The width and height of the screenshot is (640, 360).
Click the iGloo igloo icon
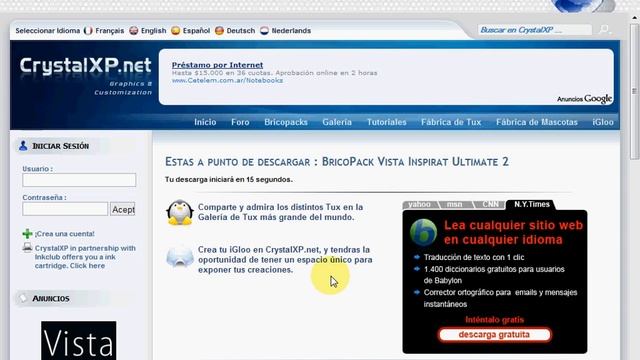coord(180,256)
